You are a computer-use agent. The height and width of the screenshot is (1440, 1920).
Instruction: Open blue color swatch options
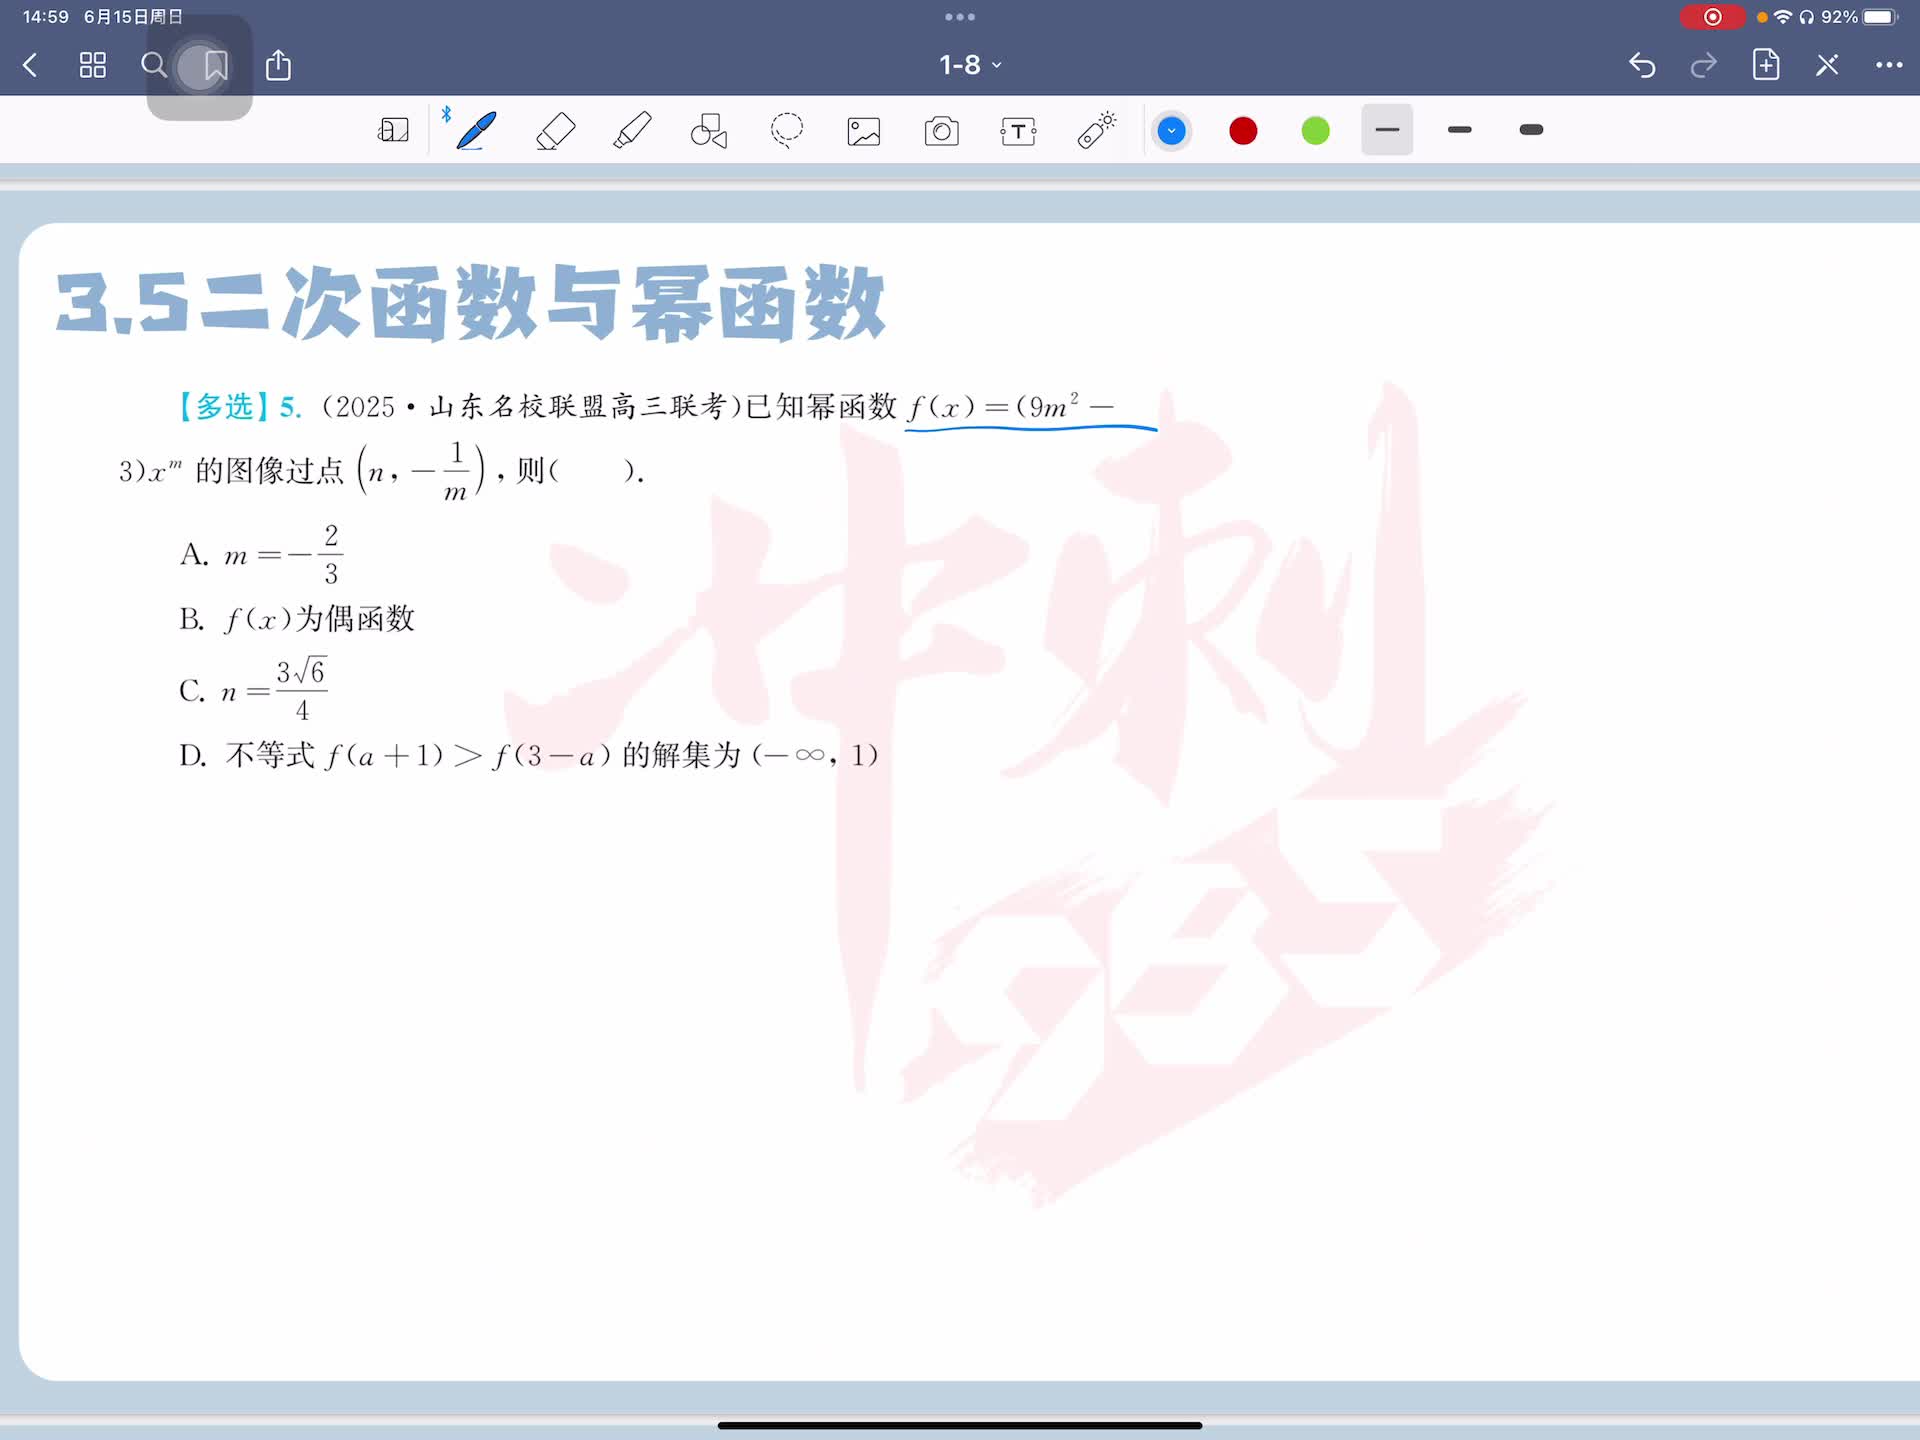coord(1171,131)
